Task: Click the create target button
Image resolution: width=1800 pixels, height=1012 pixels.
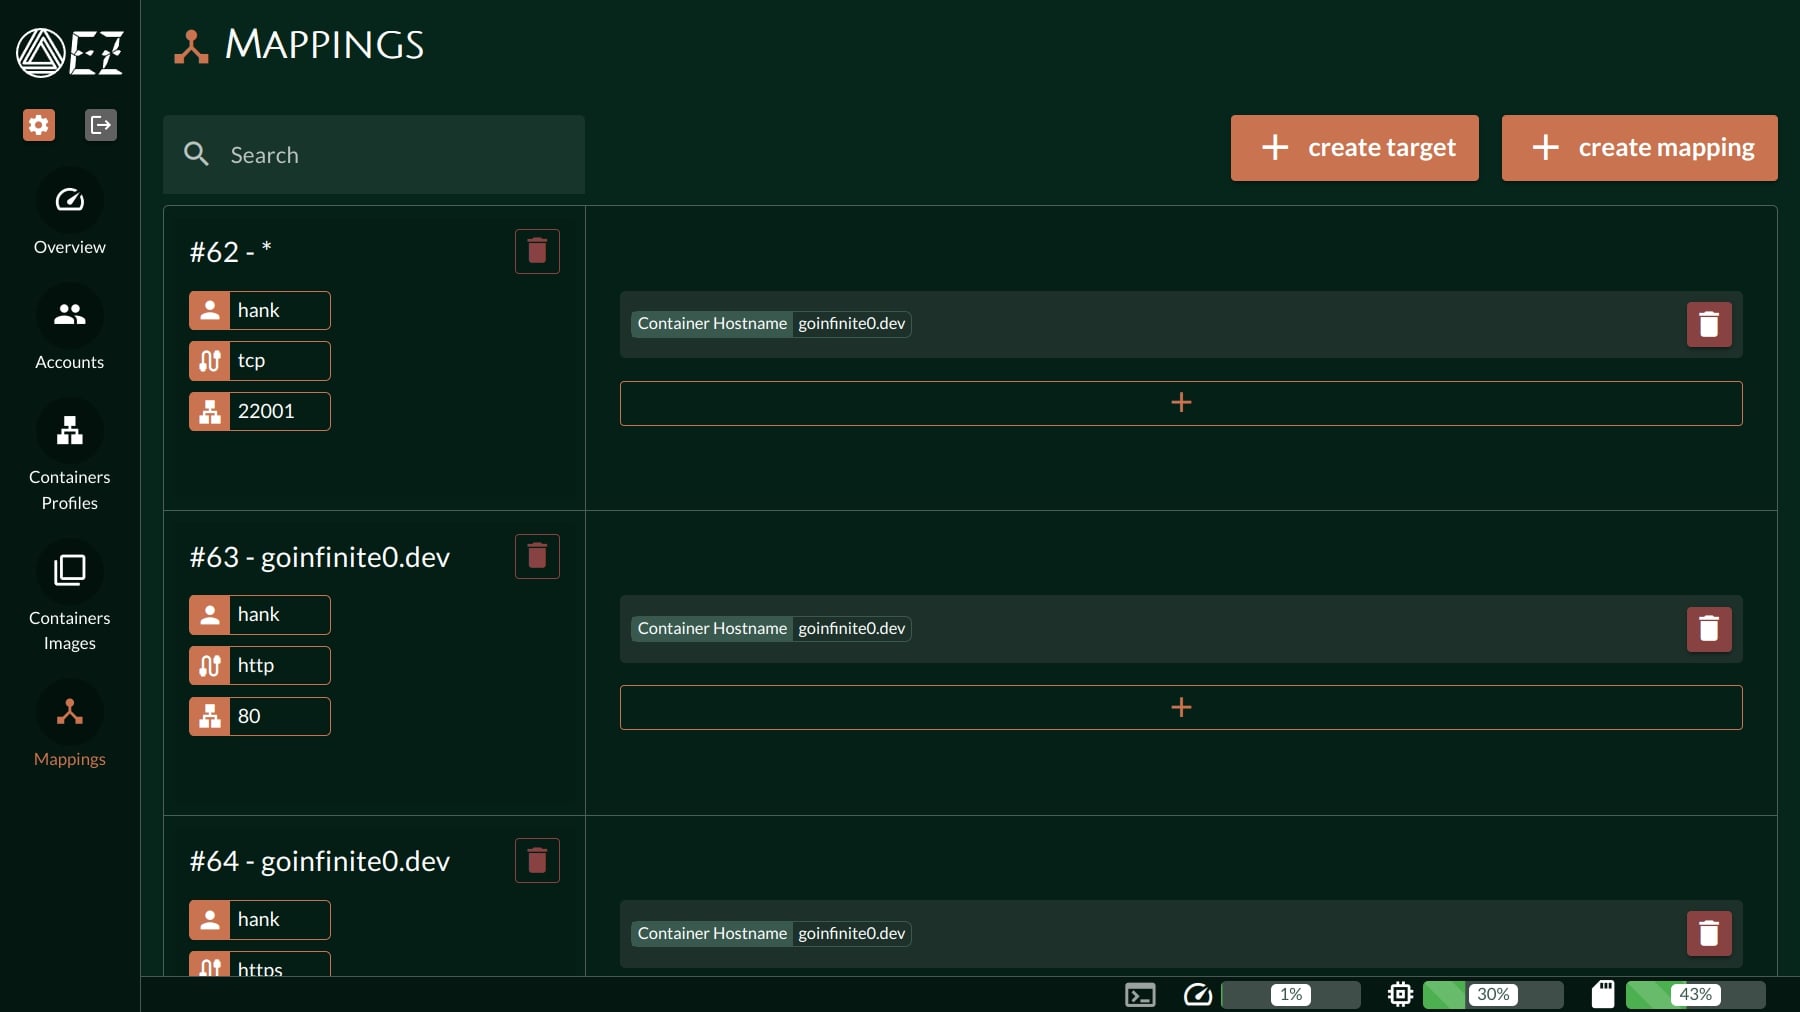Action: pyautogui.click(x=1354, y=148)
